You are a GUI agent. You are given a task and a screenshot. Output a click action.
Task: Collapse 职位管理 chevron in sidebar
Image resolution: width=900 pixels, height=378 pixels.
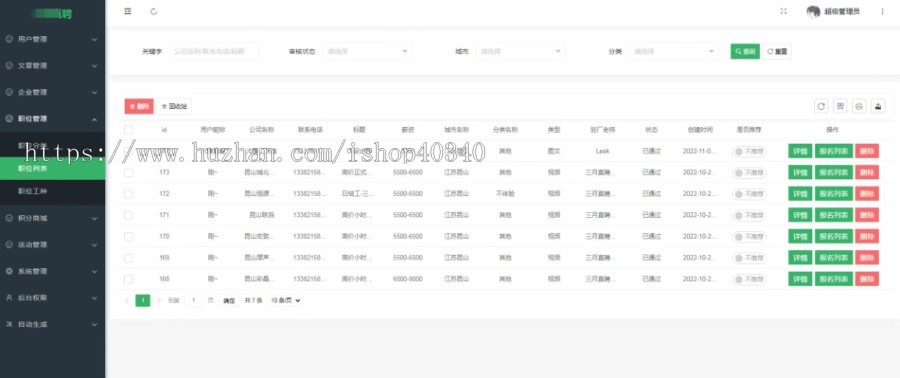[95, 119]
